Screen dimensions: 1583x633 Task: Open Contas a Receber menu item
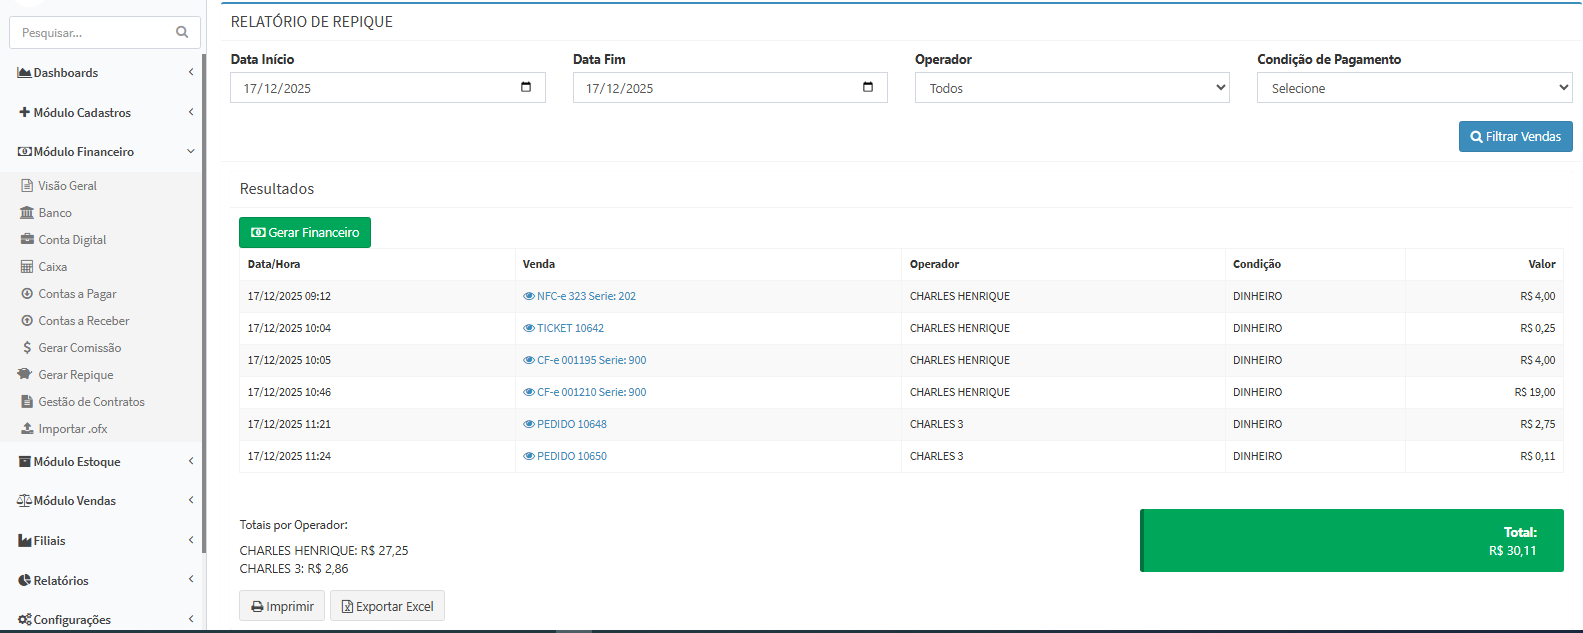click(x=83, y=321)
